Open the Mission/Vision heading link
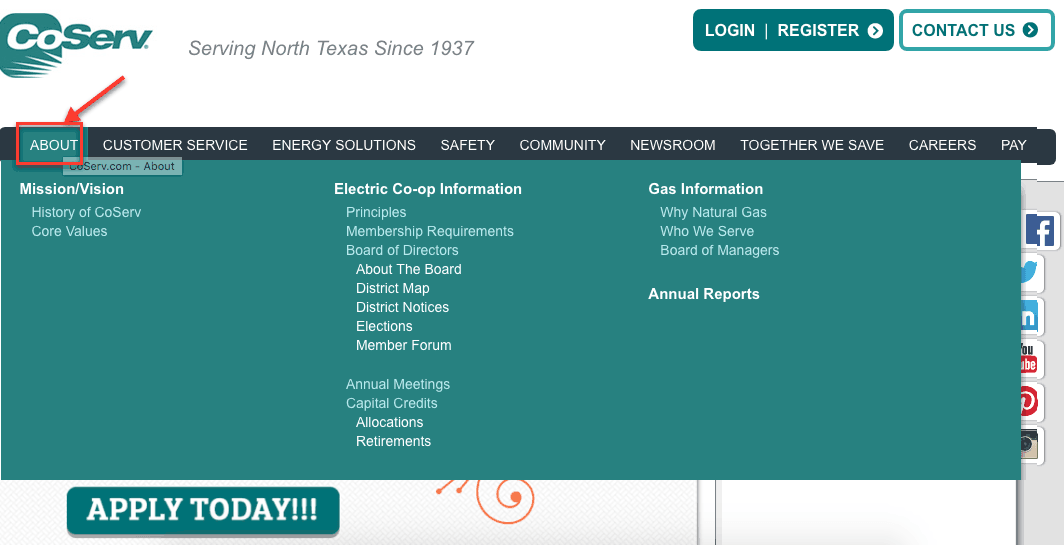This screenshot has height=546, width=1064. click(x=72, y=189)
